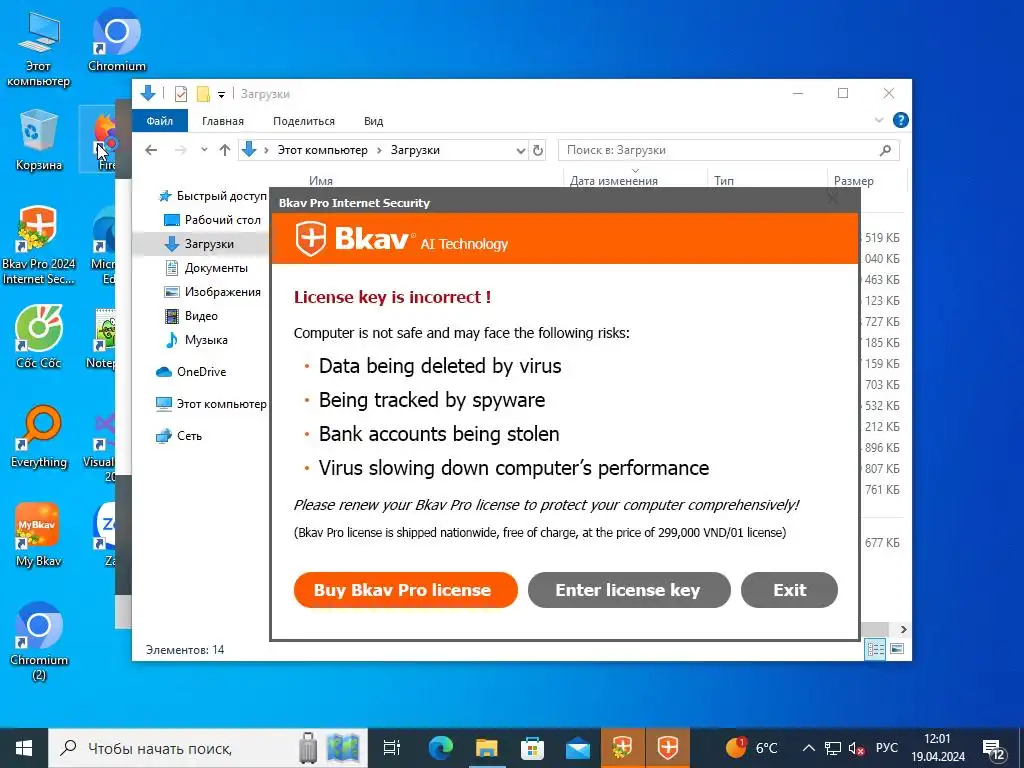Image resolution: width=1024 pixels, height=768 pixels.
Task: Click Buy Bkav Pro license button
Action: 405,590
